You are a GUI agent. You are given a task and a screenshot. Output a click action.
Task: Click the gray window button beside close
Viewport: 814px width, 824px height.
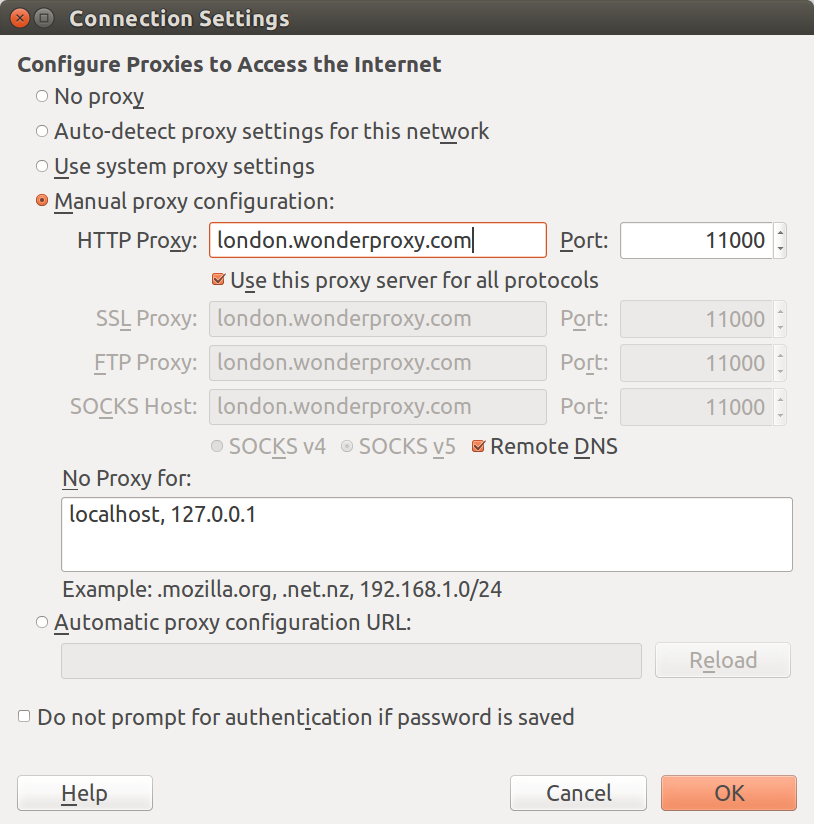click(44, 18)
